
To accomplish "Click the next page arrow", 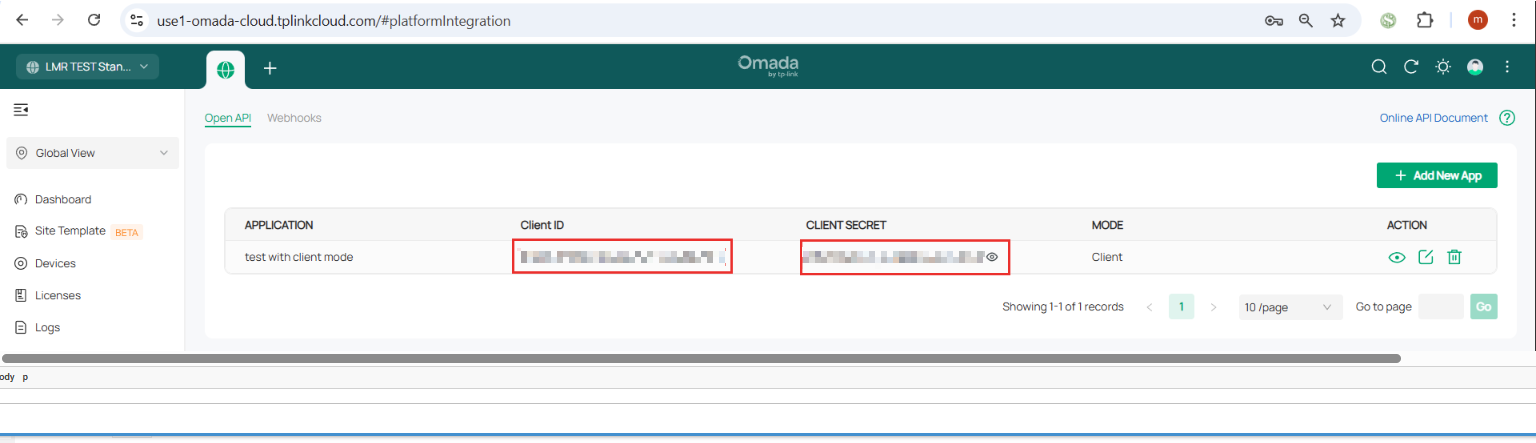I will point(1213,307).
